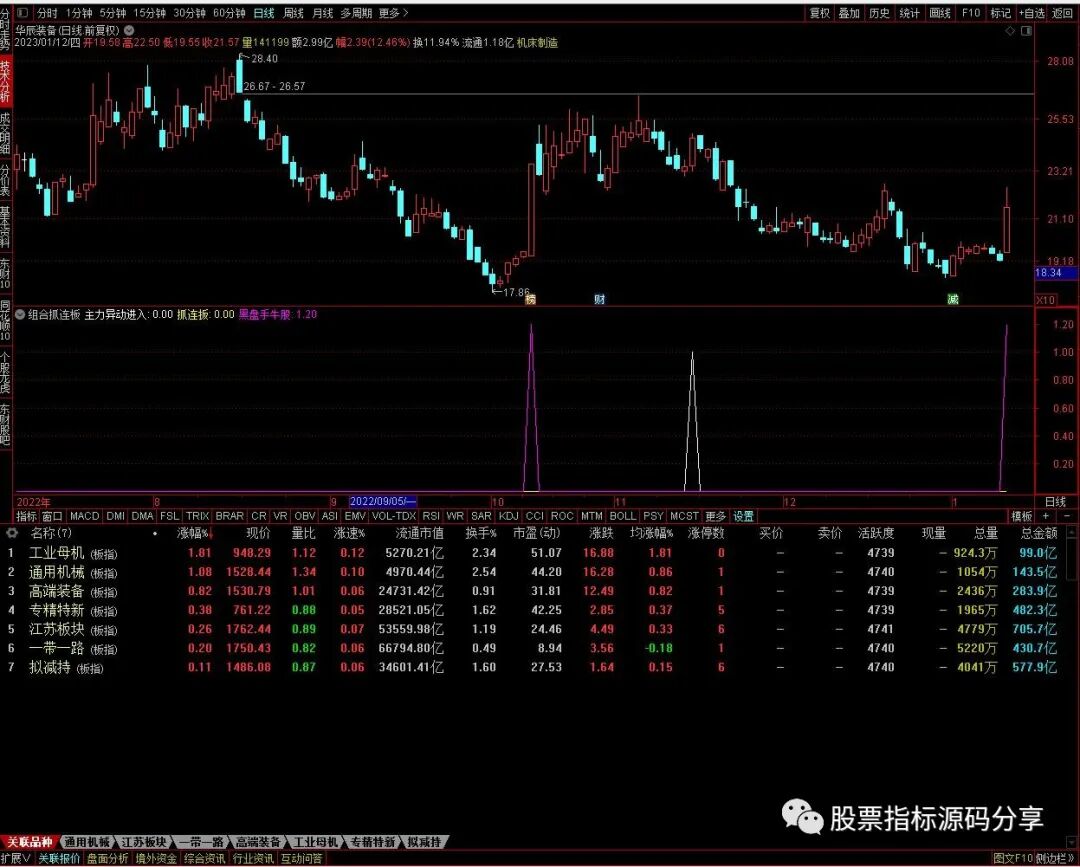The image size is (1080, 867).
Task: Switch to 60分钟 period
Action: click(x=229, y=13)
